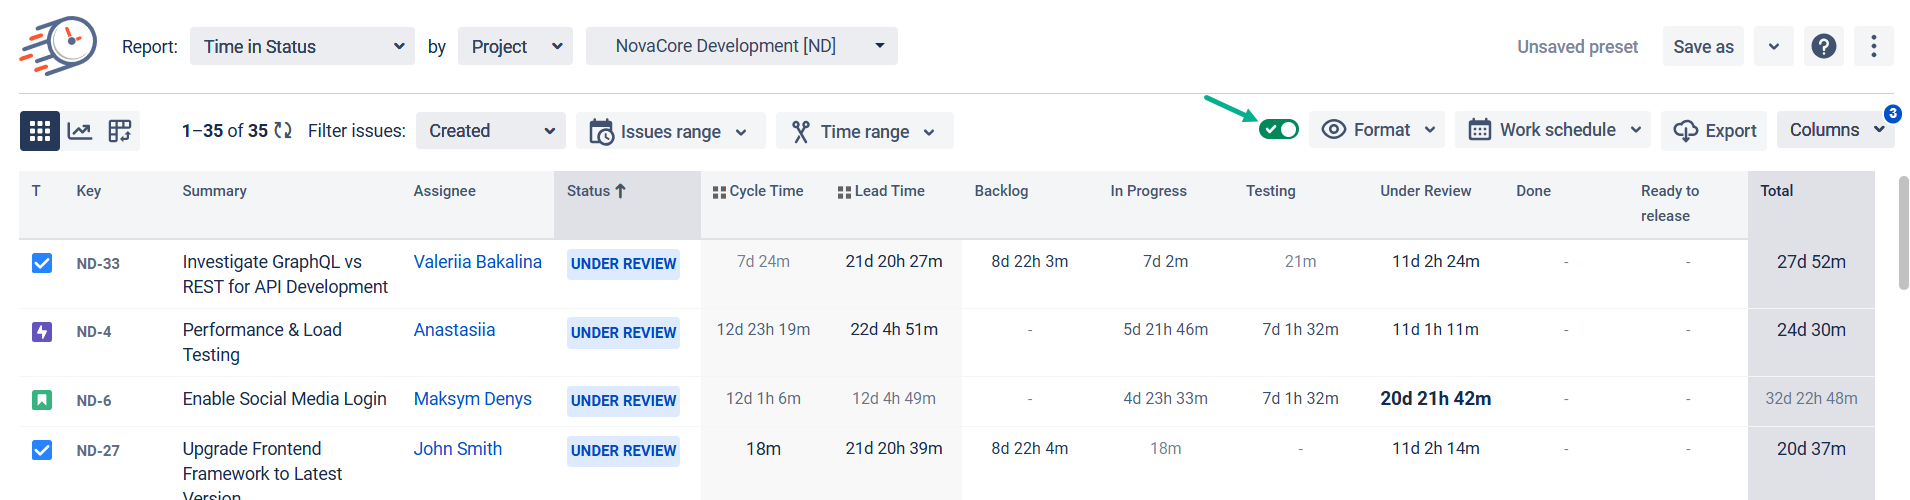Switch to grid table view
Viewport: 1910px width, 500px height.
point(40,131)
